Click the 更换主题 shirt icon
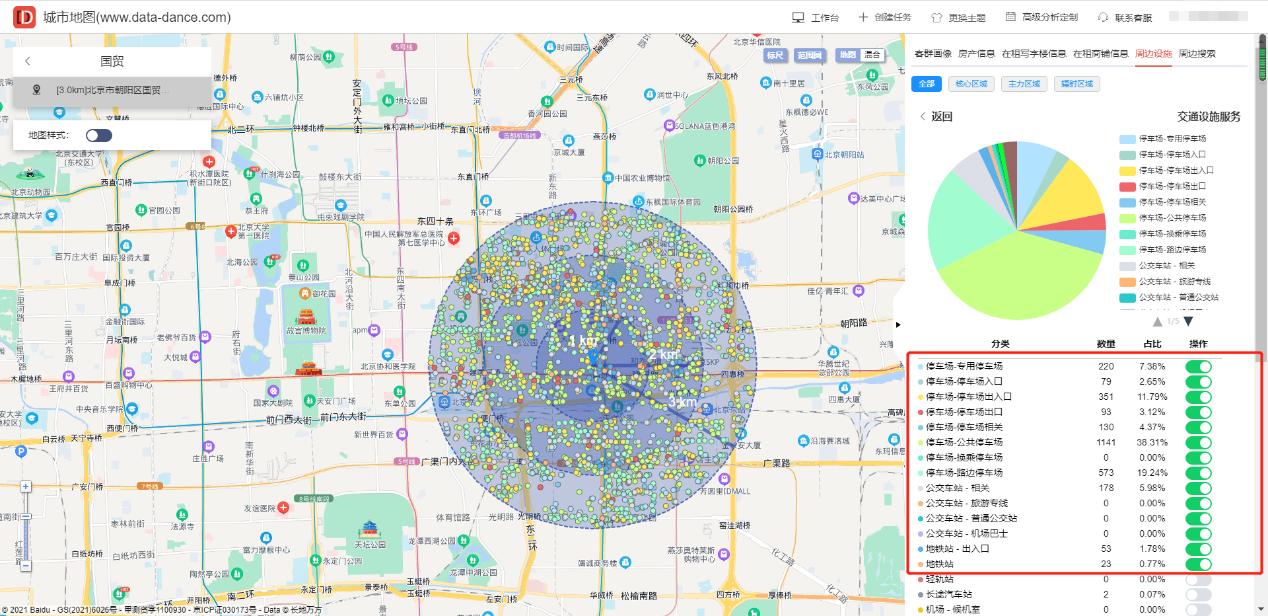The width and height of the screenshot is (1268, 616). coord(936,18)
